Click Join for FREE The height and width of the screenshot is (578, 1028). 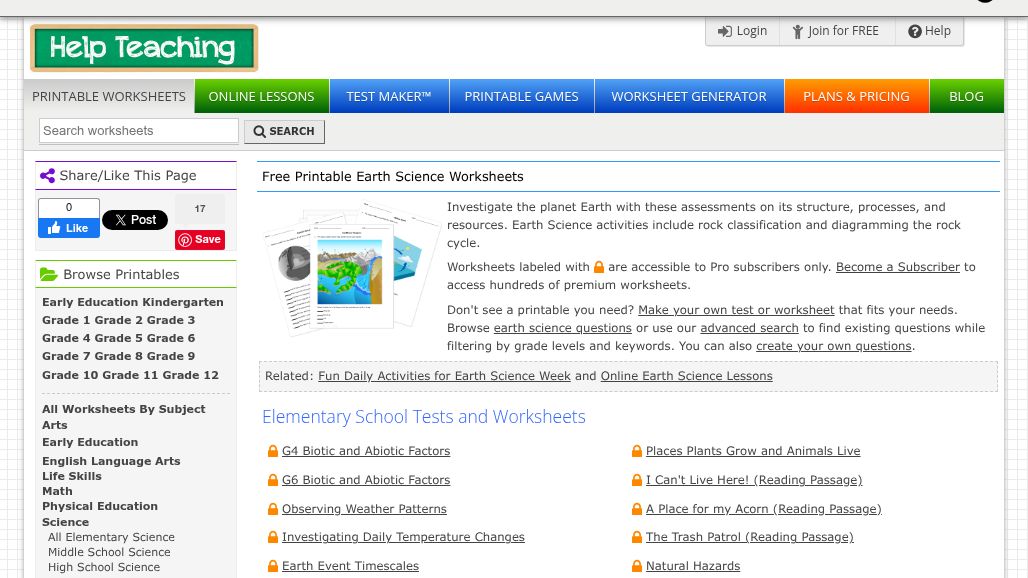[835, 31]
